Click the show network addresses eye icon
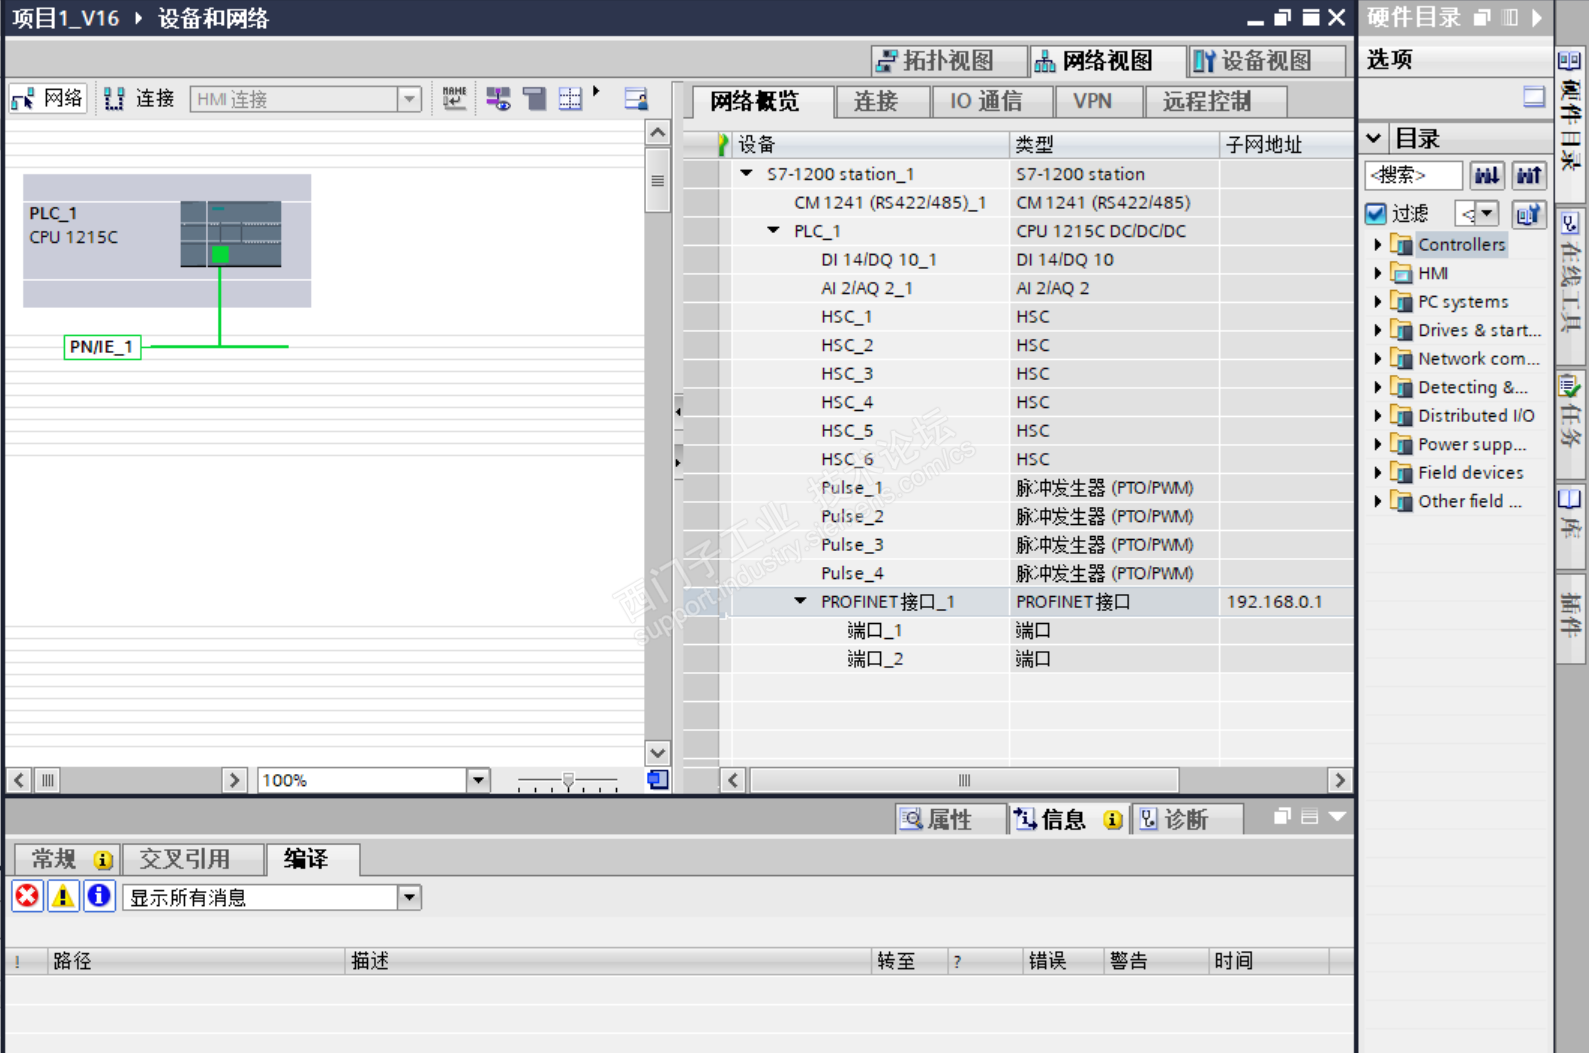1589x1053 pixels. pyautogui.click(x=498, y=98)
